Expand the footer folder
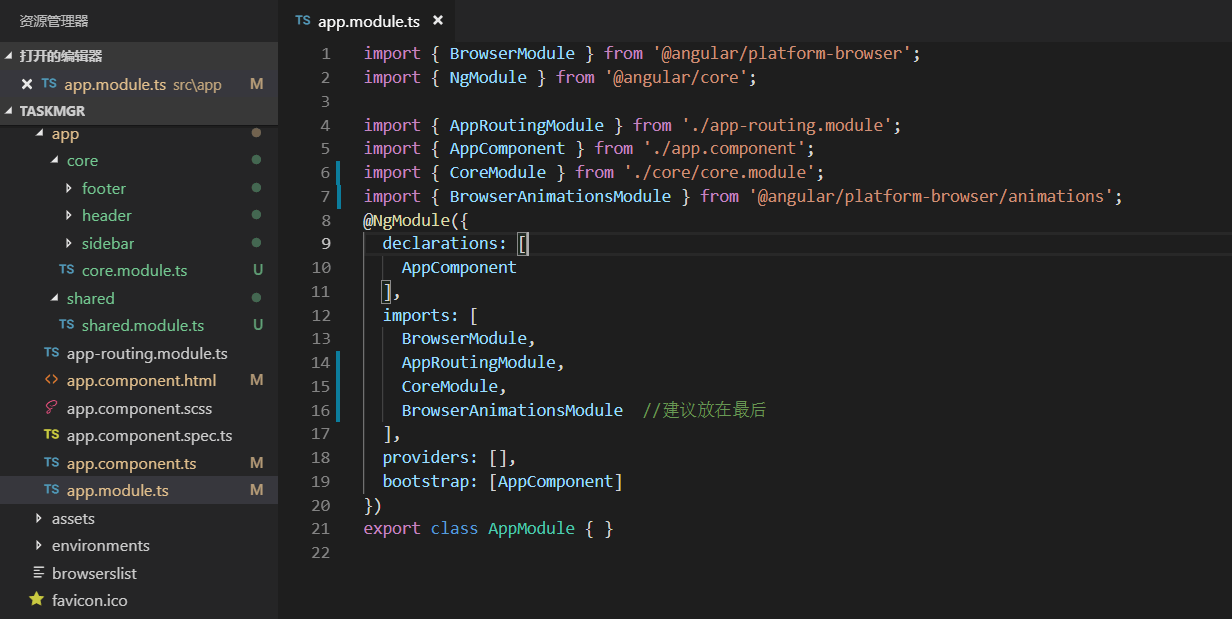This screenshot has height=619, width=1232. point(69,188)
